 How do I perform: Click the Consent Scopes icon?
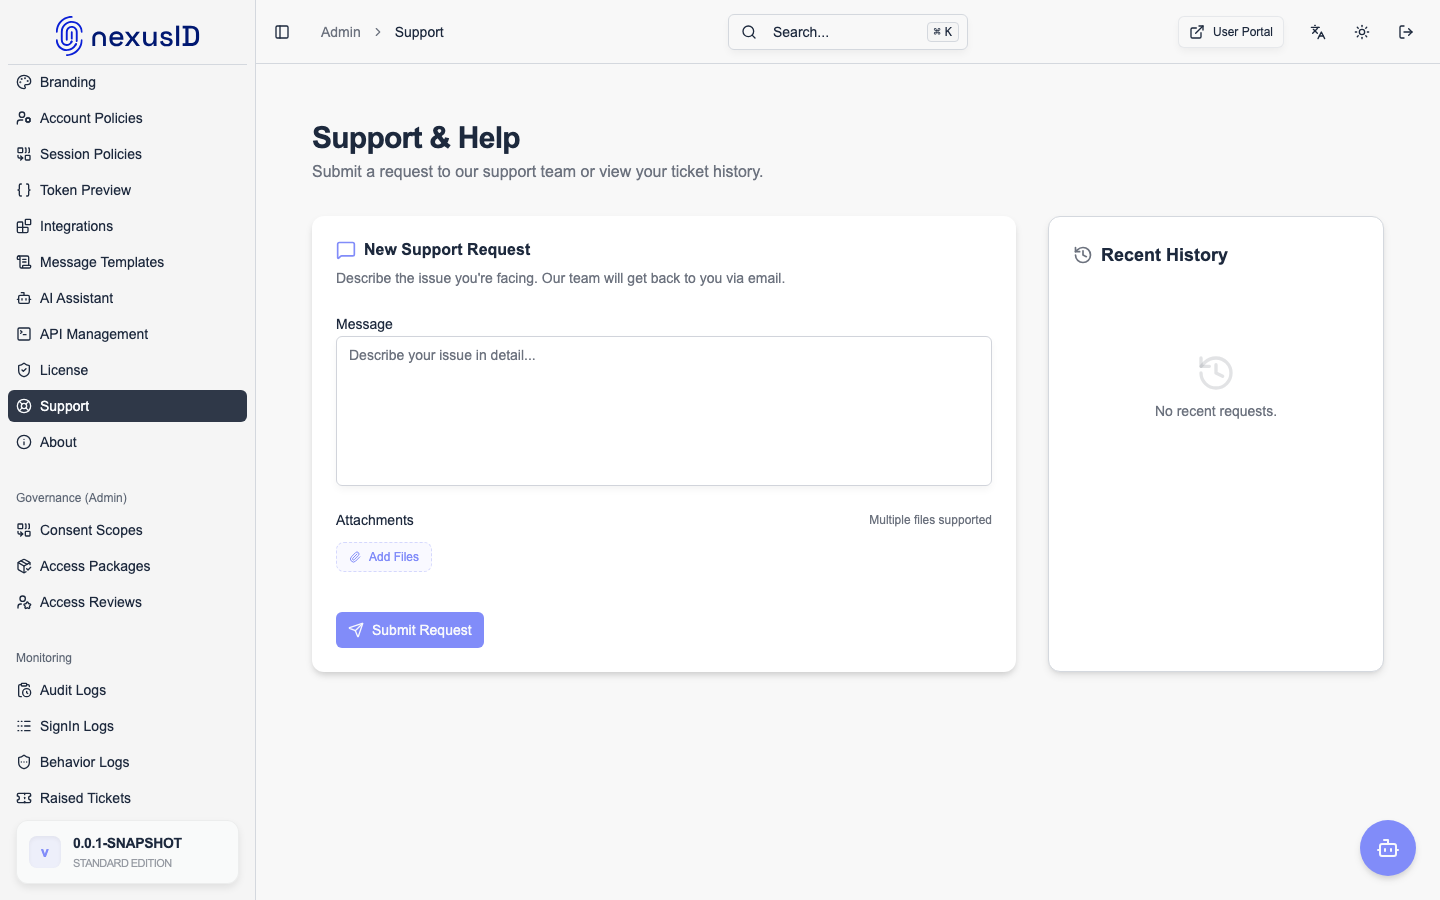click(x=24, y=530)
